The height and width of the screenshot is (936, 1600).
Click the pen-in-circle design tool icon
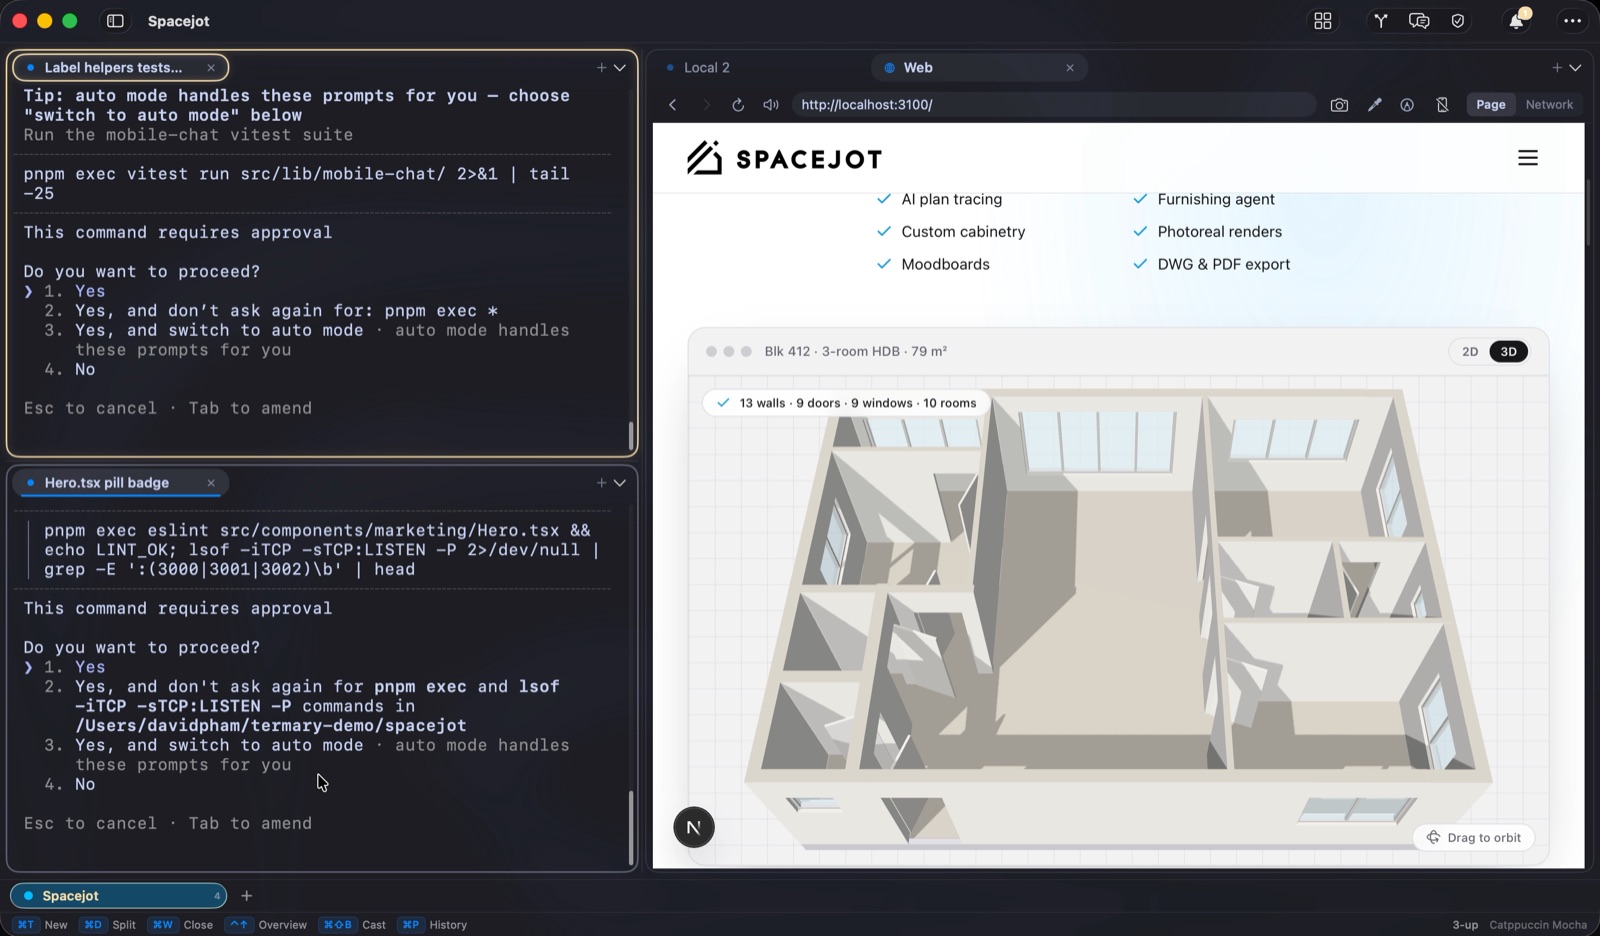click(x=1407, y=105)
